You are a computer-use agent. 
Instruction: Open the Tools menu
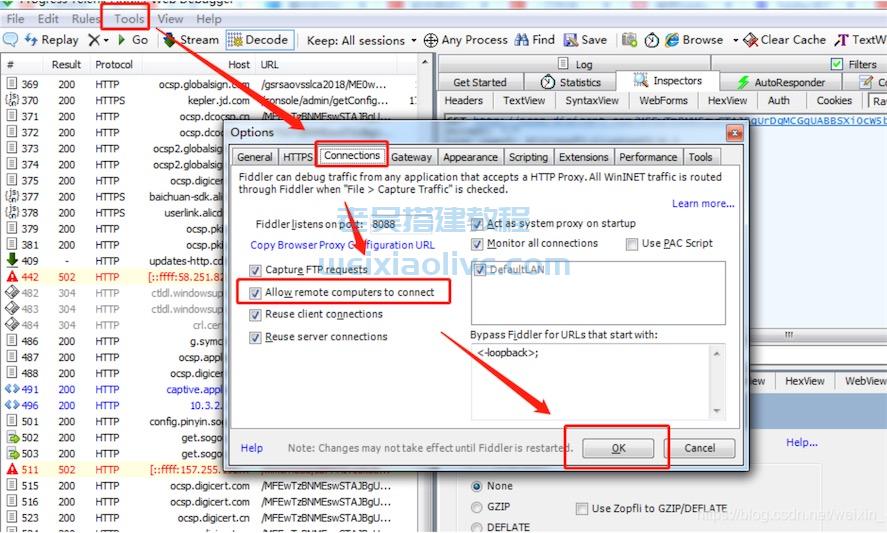(x=129, y=19)
